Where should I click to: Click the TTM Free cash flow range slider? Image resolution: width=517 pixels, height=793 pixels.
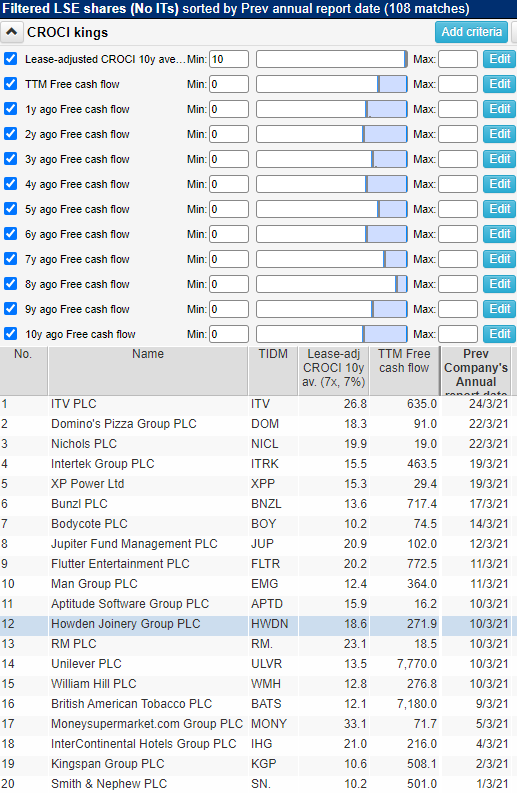[x=331, y=84]
